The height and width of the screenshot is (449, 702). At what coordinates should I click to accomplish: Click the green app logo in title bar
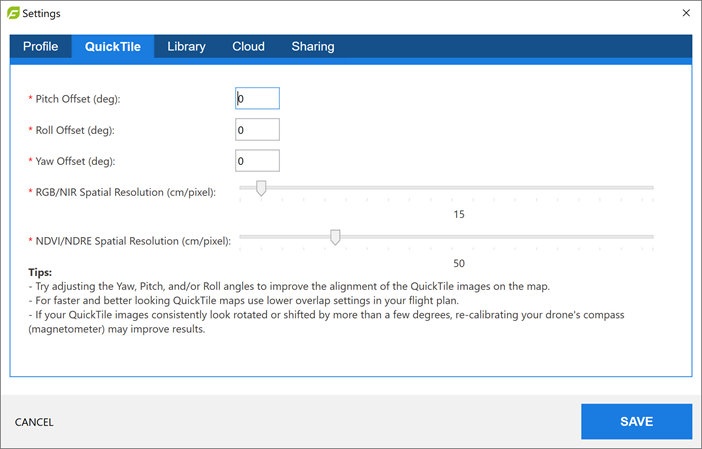coord(12,14)
